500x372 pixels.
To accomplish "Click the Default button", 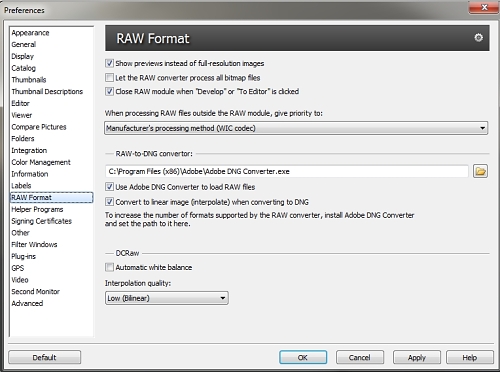I will pos(45,357).
